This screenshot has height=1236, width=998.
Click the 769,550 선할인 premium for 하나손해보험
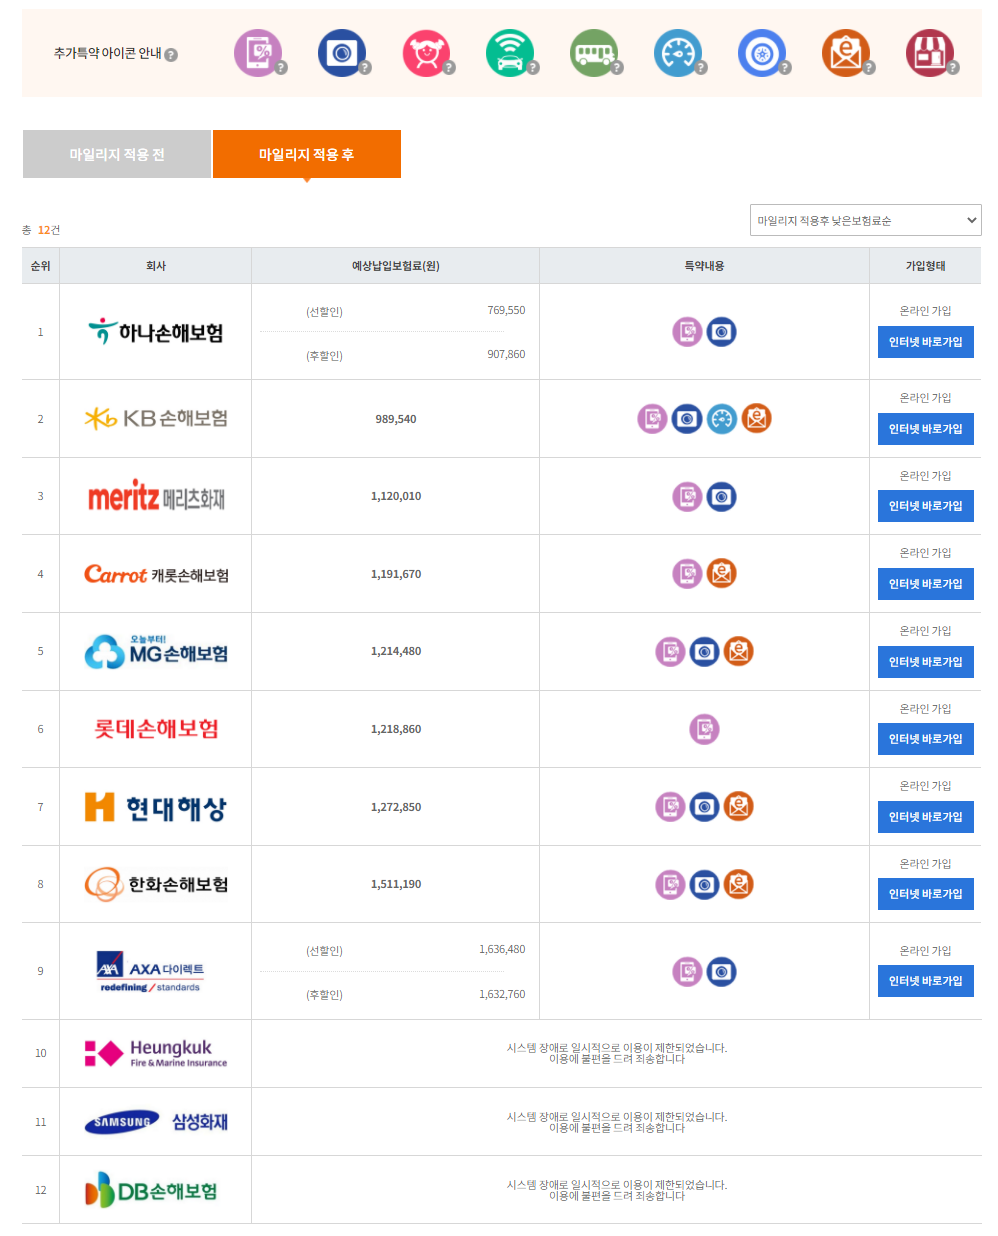point(506,310)
